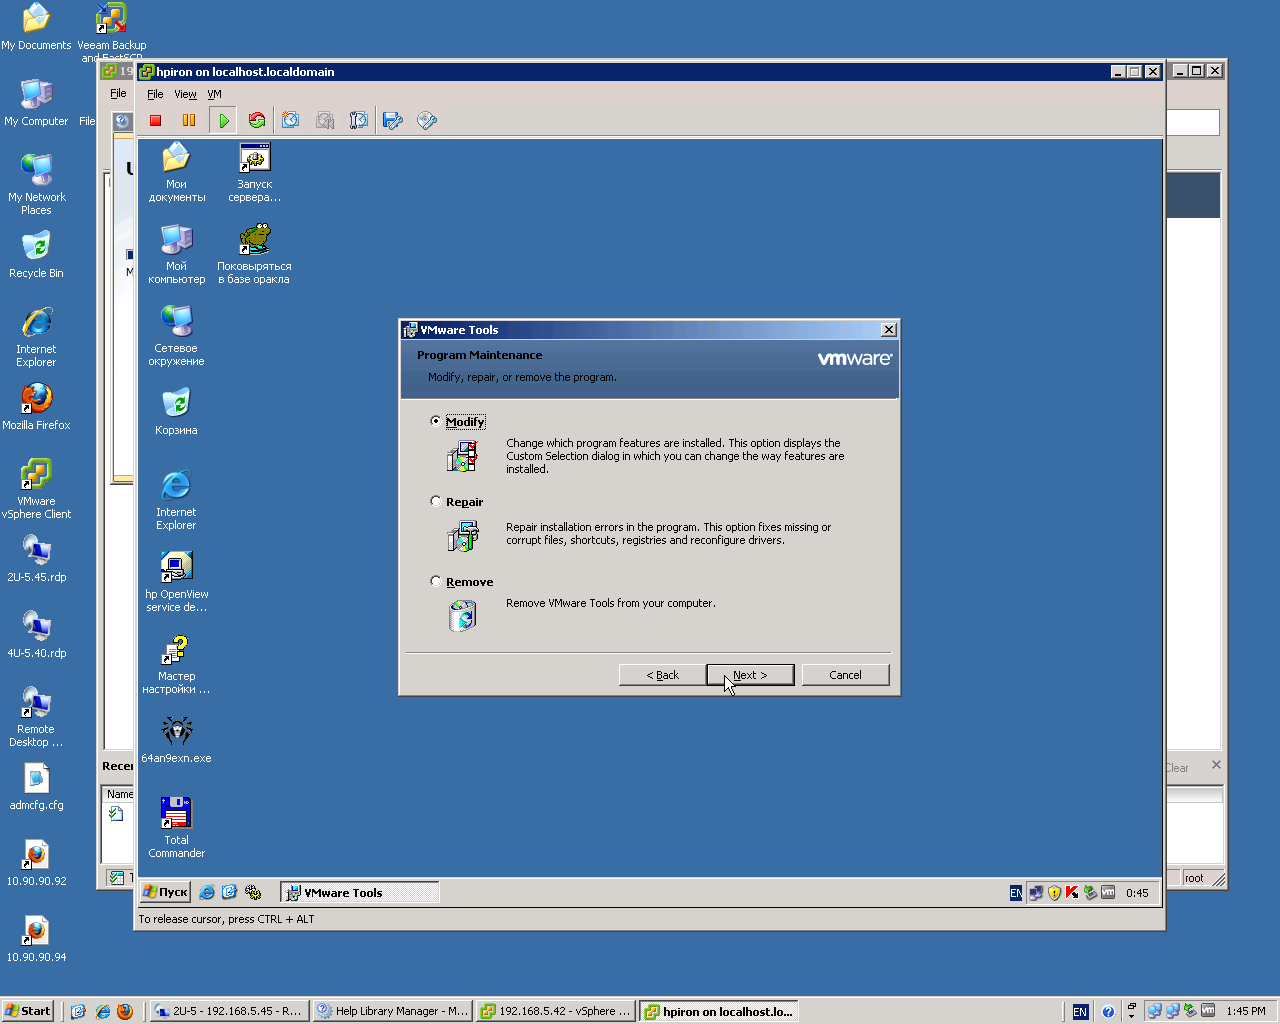Open the VM menu of the hpiron console
This screenshot has height=1024, width=1280.
click(214, 94)
